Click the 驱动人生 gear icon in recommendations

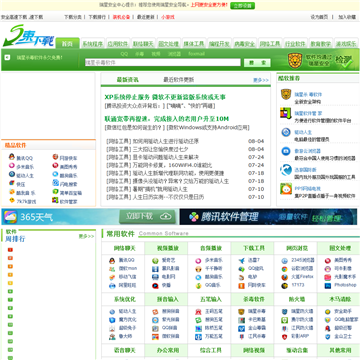click(x=286, y=132)
